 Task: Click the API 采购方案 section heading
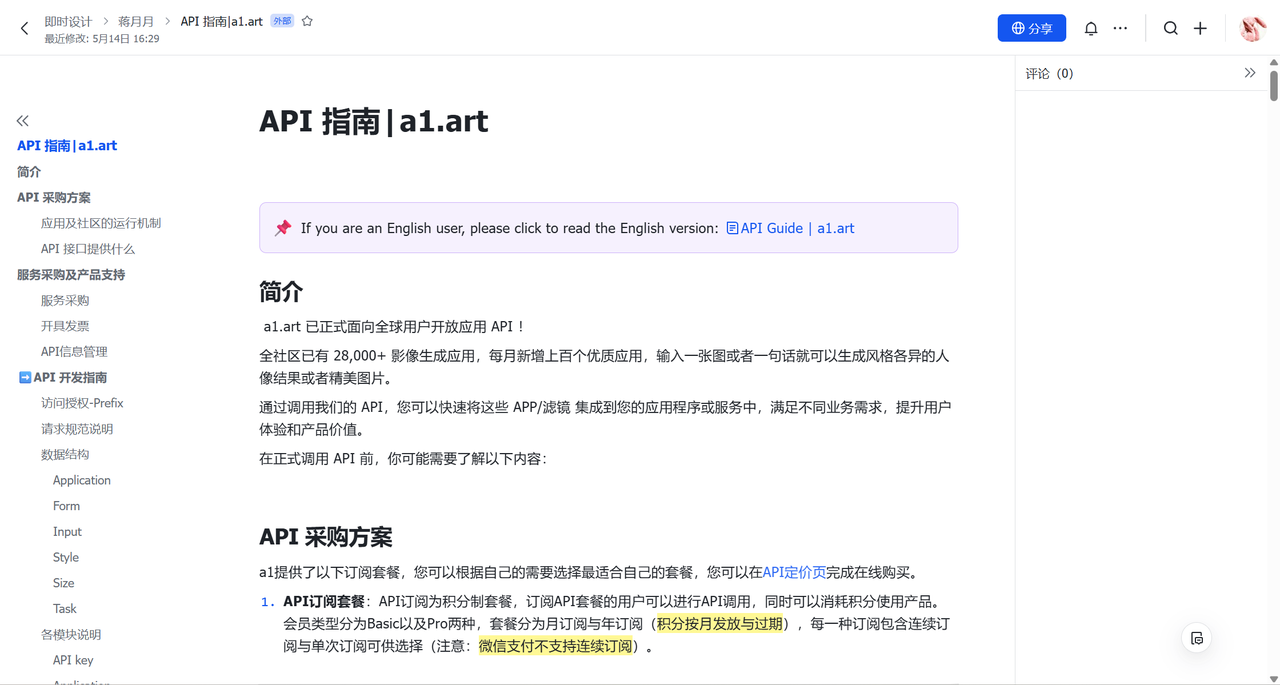(326, 536)
